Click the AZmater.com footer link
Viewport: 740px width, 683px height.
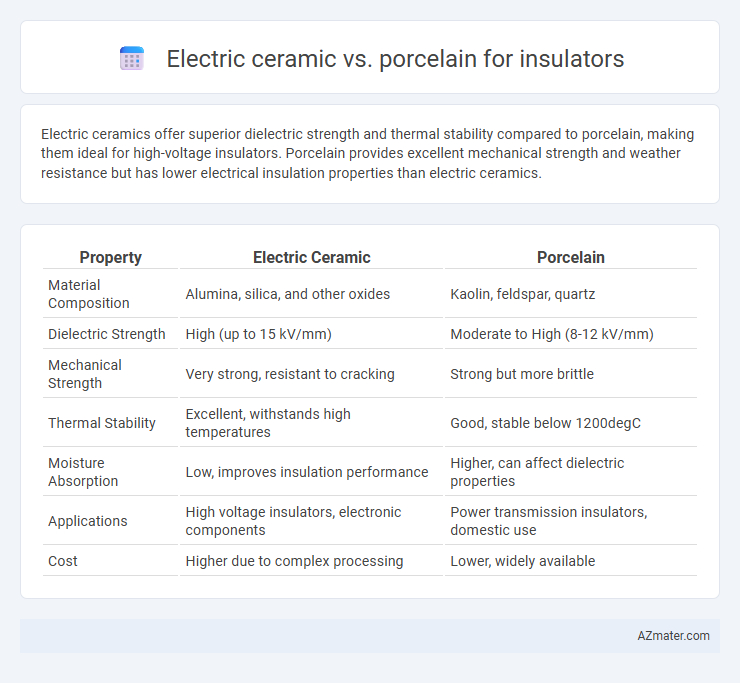tap(673, 636)
